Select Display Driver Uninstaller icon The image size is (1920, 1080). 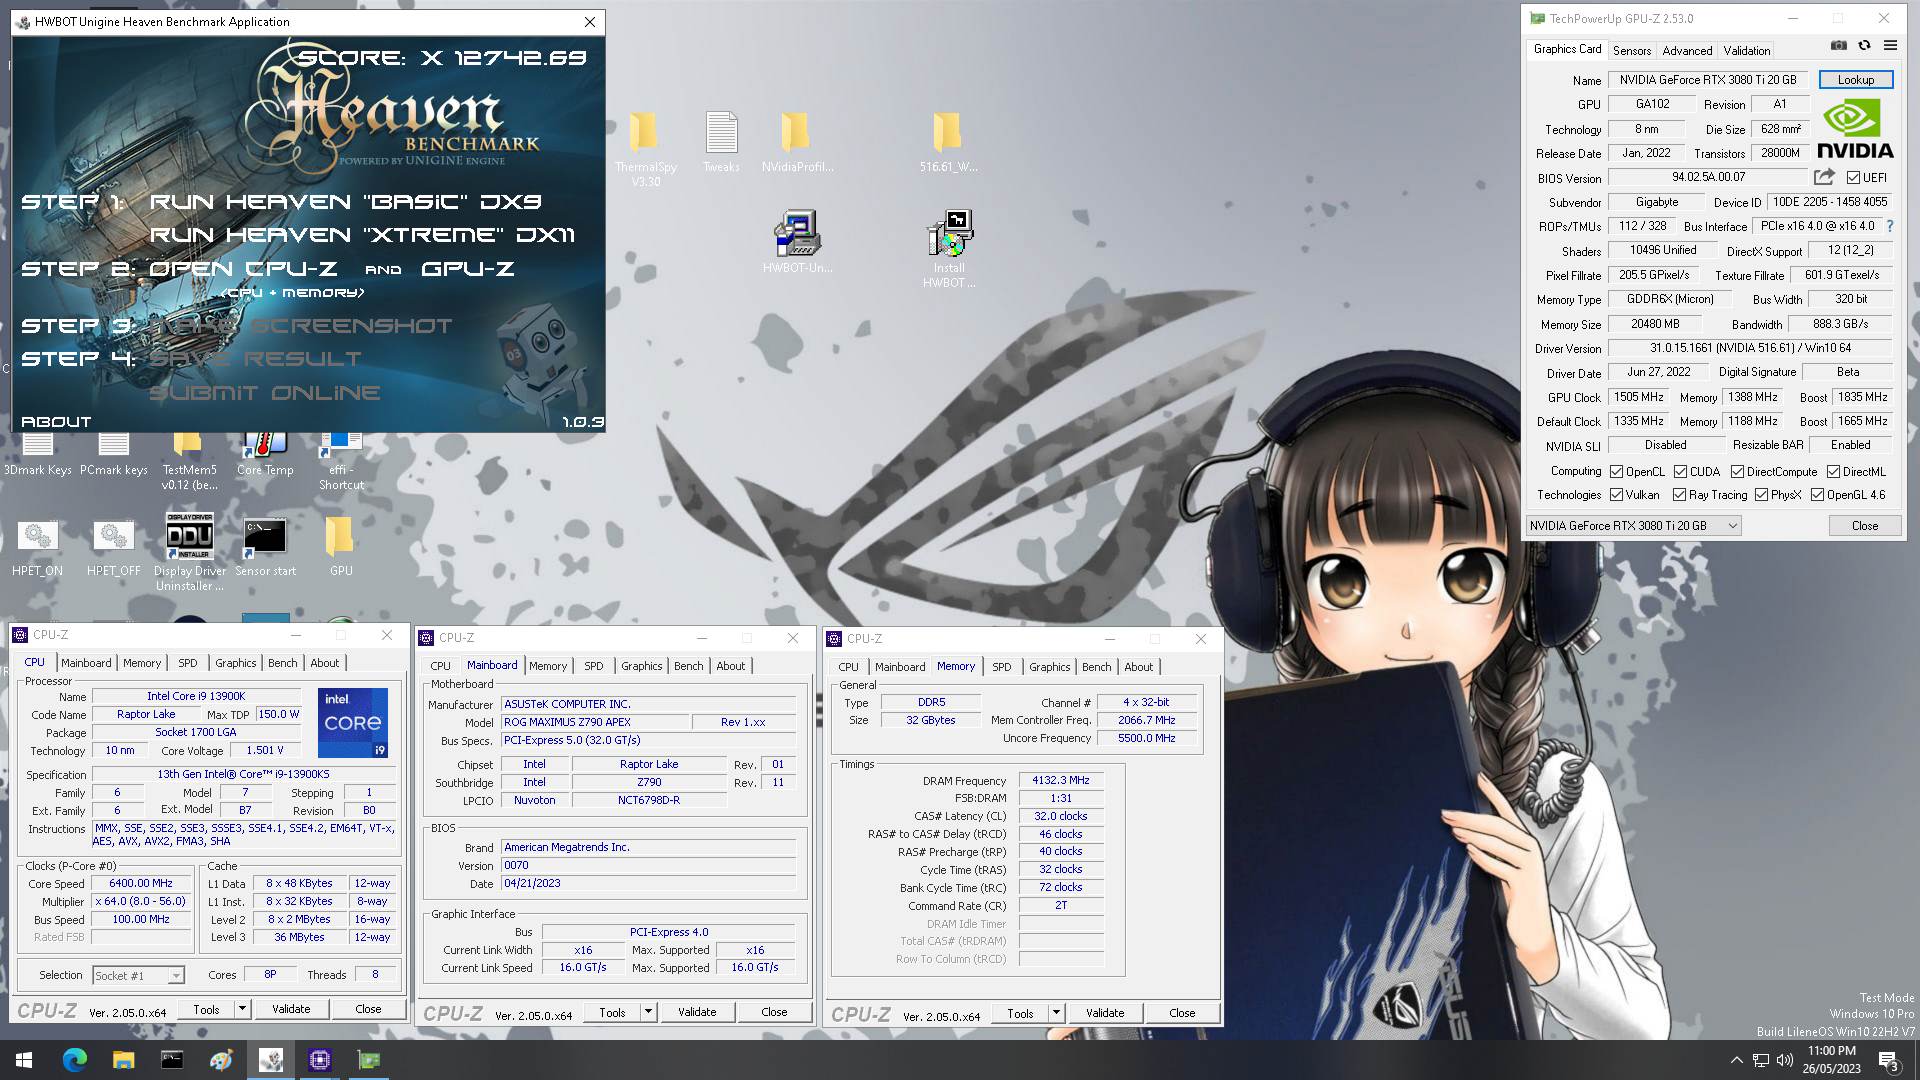(x=189, y=552)
